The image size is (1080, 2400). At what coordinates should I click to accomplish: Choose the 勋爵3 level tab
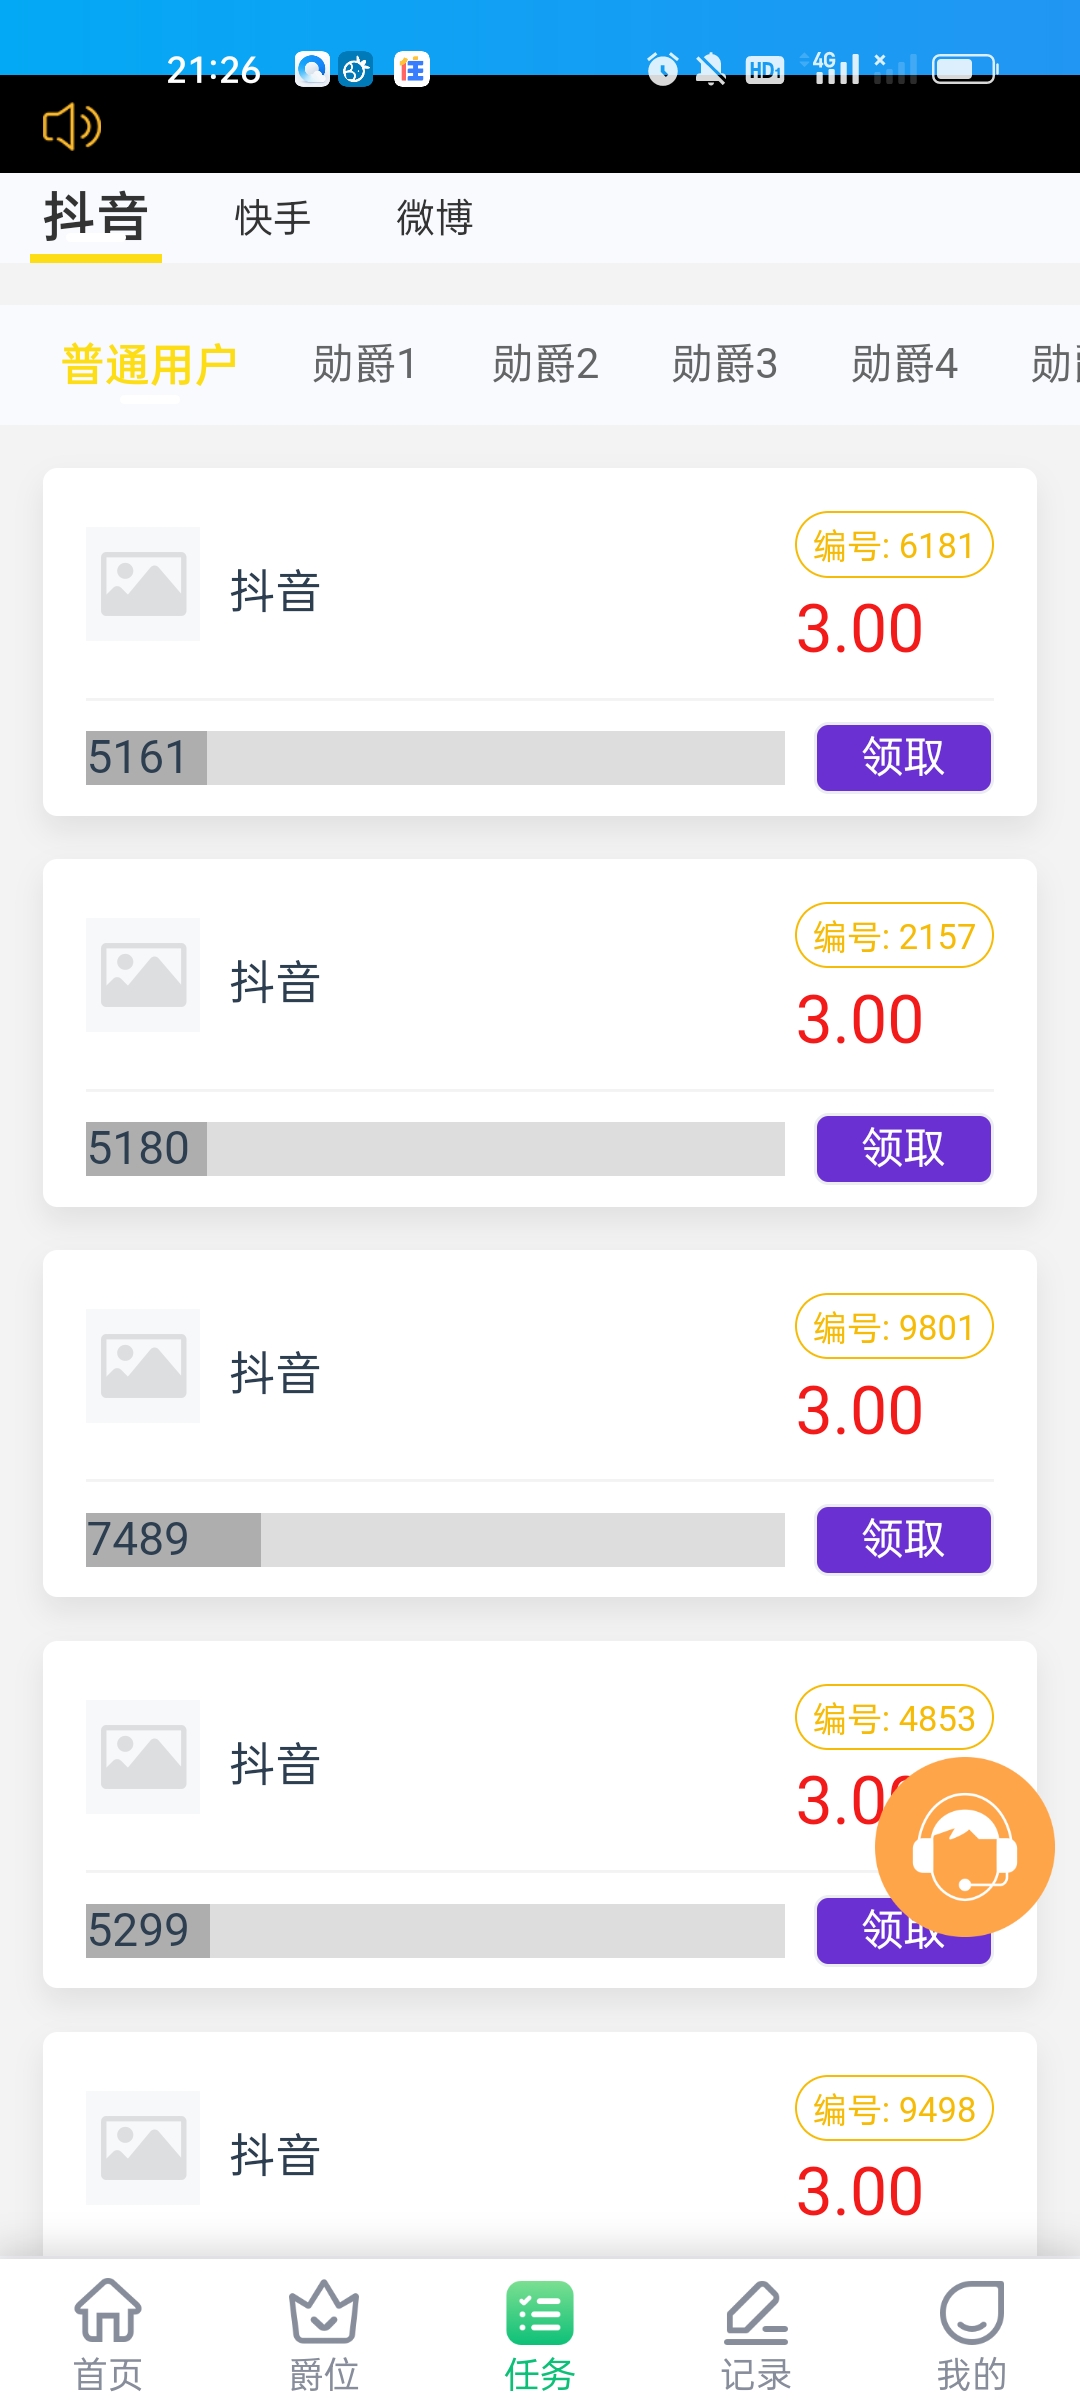pyautogui.click(x=724, y=364)
